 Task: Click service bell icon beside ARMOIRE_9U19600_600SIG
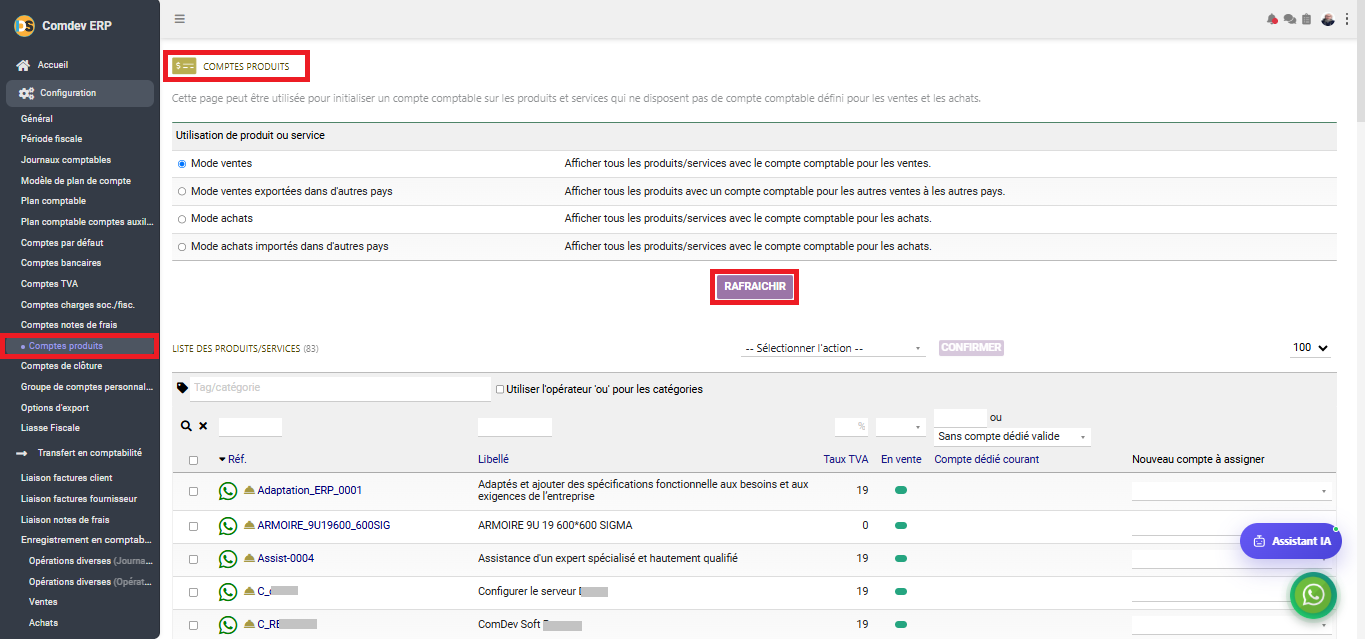[x=249, y=525]
